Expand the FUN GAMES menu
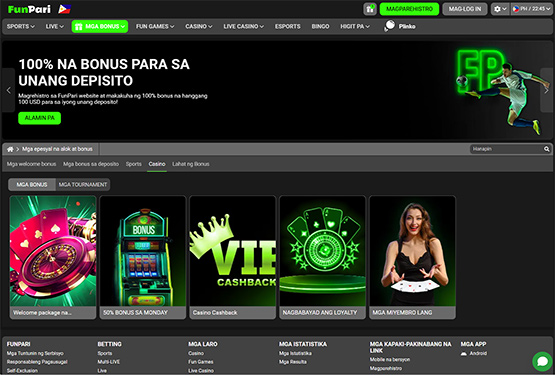 155,26
